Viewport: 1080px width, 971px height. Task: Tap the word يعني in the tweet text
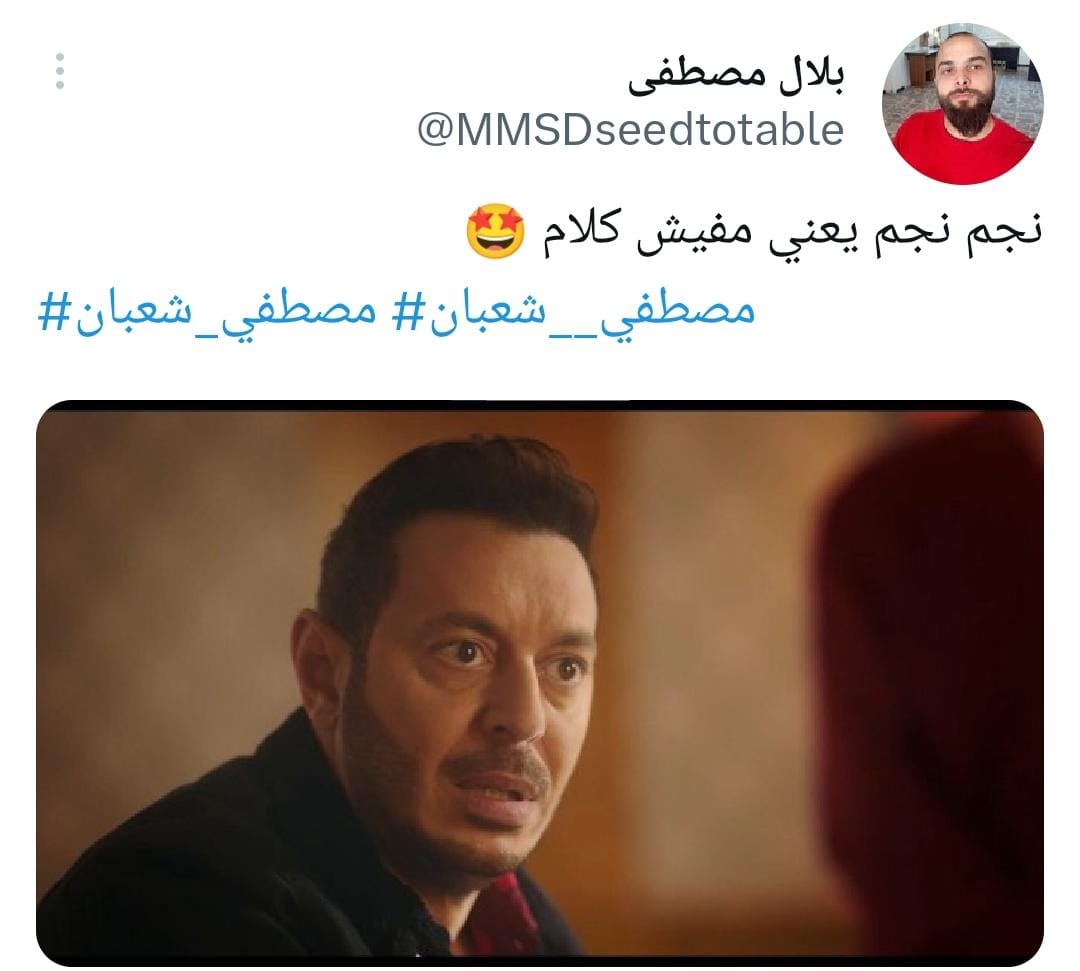[816, 236]
